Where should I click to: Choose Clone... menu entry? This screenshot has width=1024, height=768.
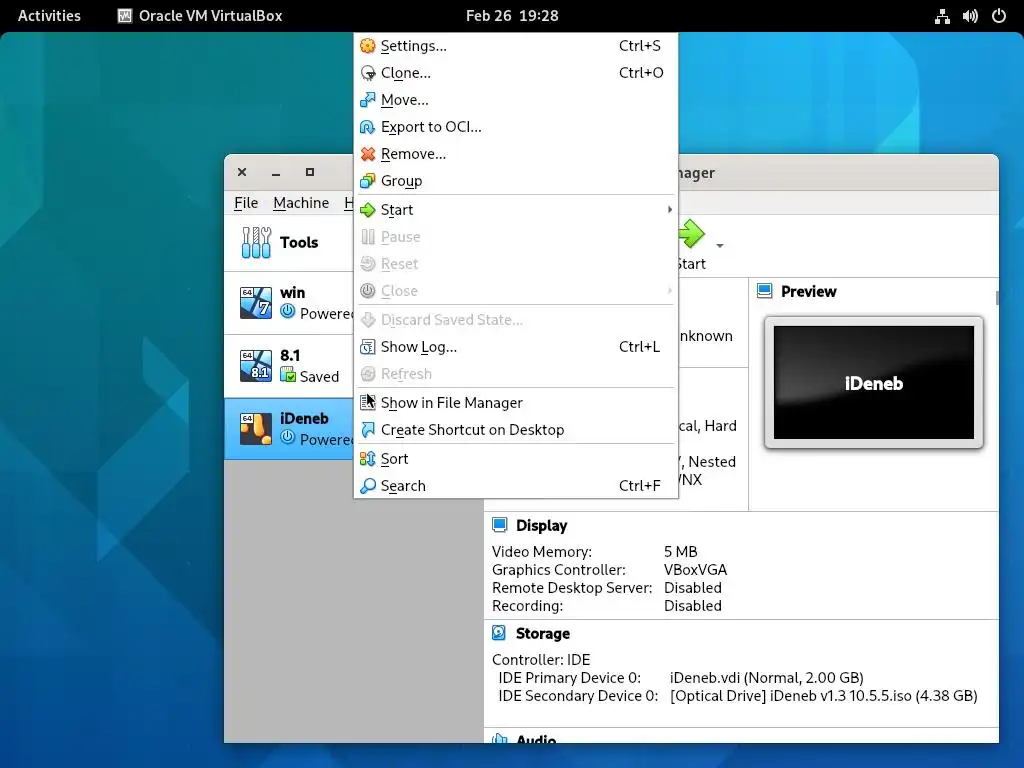516,72
